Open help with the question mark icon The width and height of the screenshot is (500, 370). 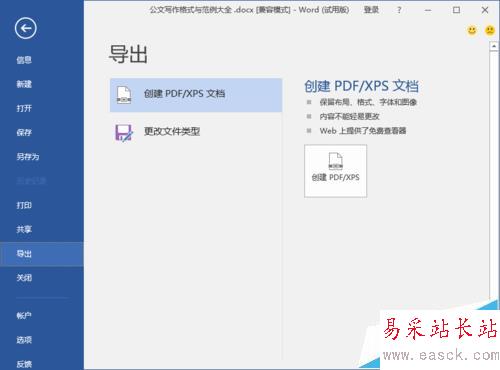(399, 10)
